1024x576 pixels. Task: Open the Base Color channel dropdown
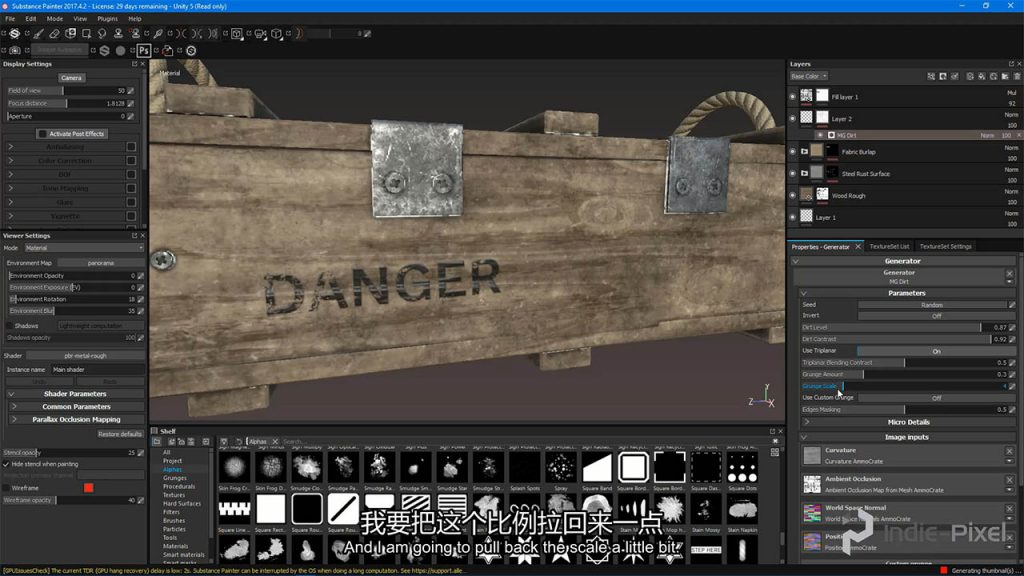(808, 76)
